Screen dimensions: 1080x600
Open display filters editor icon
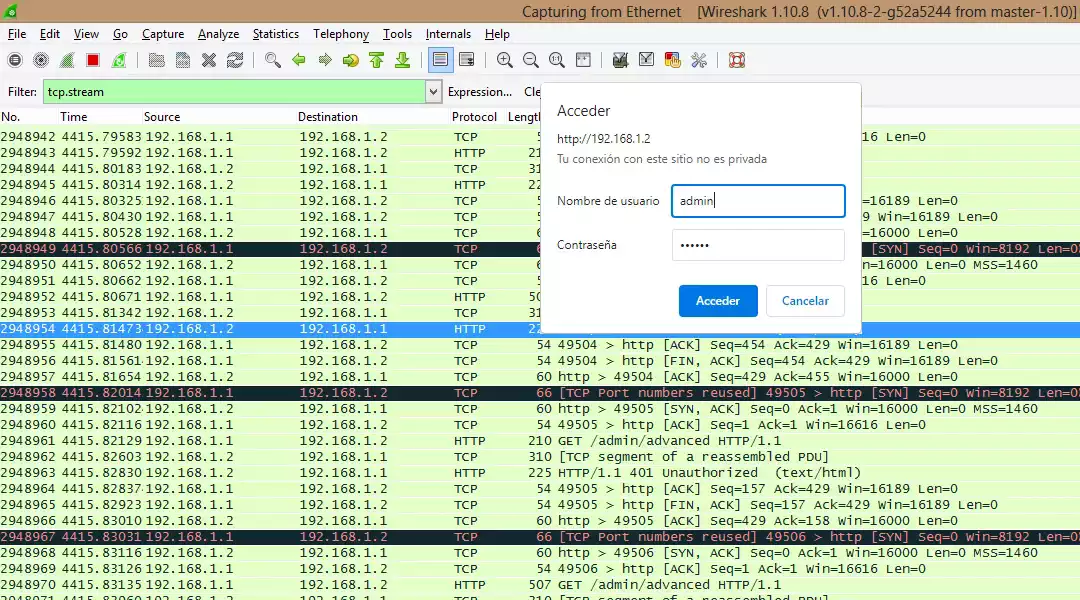tap(646, 61)
